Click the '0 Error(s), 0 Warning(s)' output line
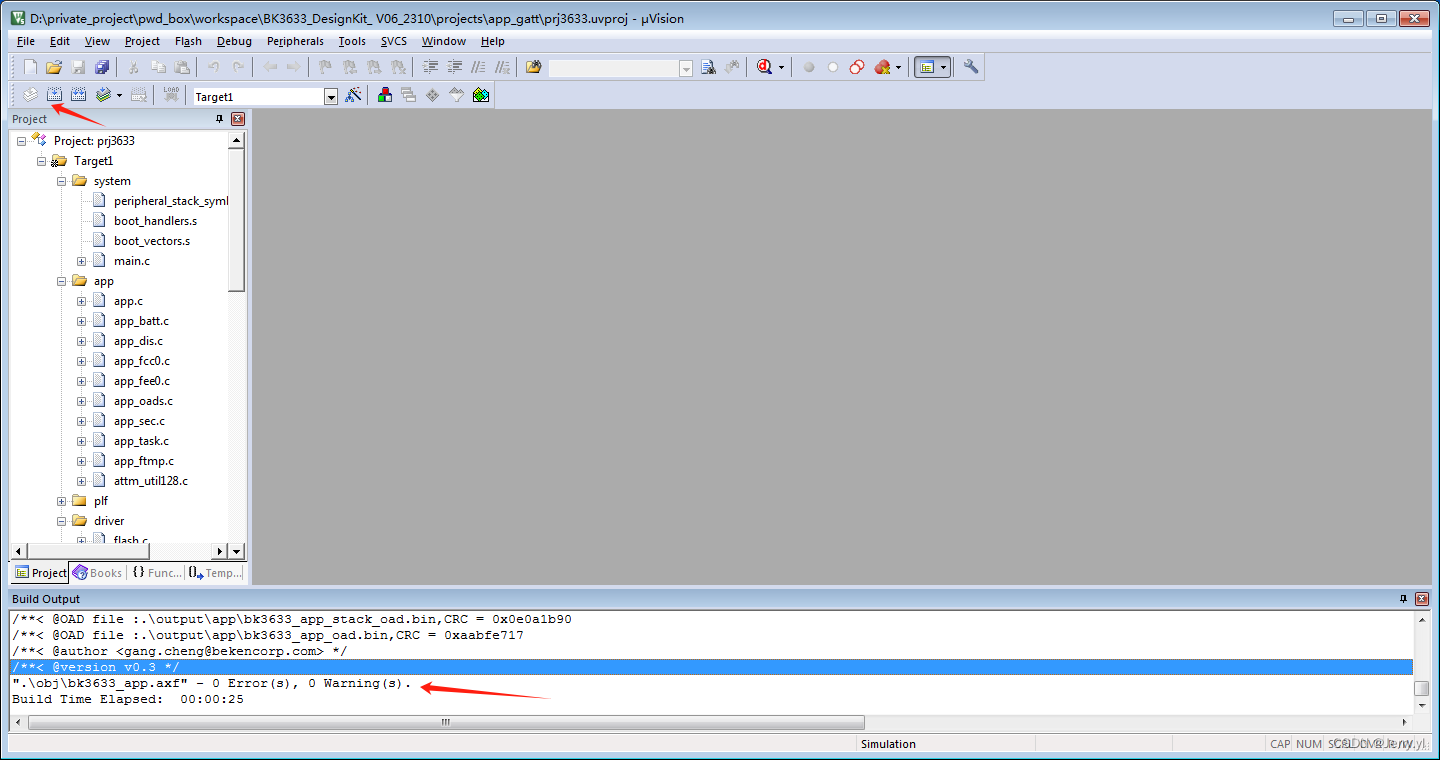The image size is (1440, 760). click(212, 683)
